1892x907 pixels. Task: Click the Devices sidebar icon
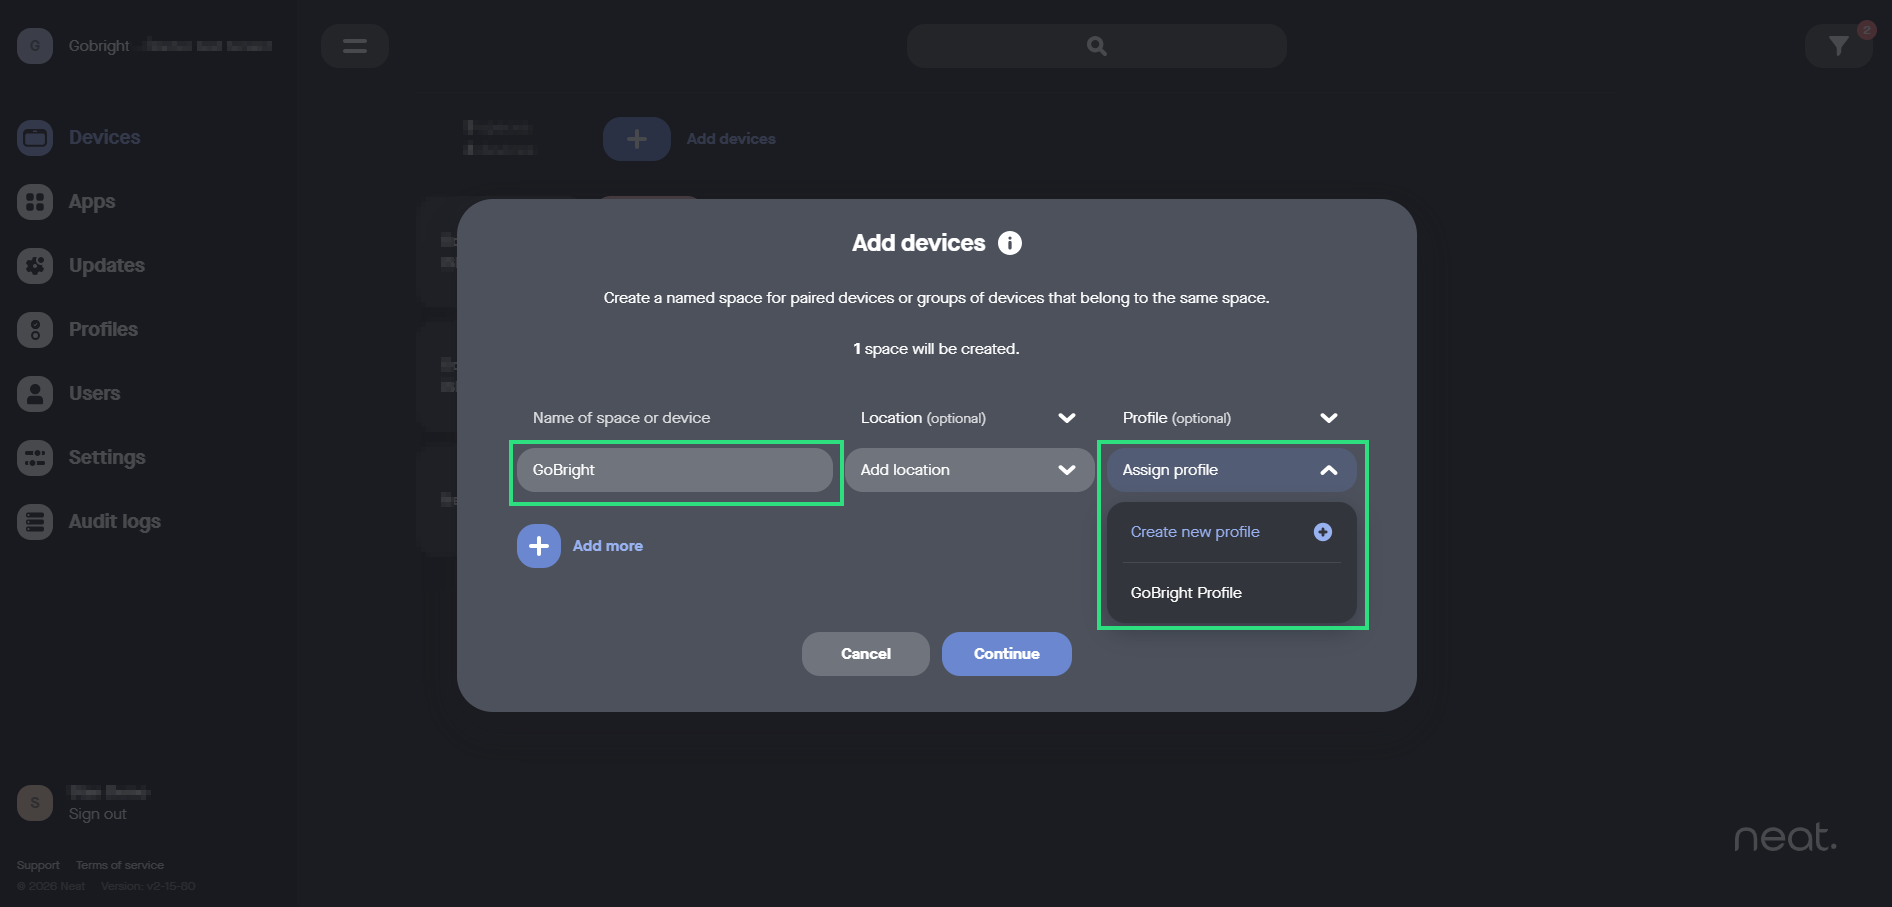click(35, 138)
